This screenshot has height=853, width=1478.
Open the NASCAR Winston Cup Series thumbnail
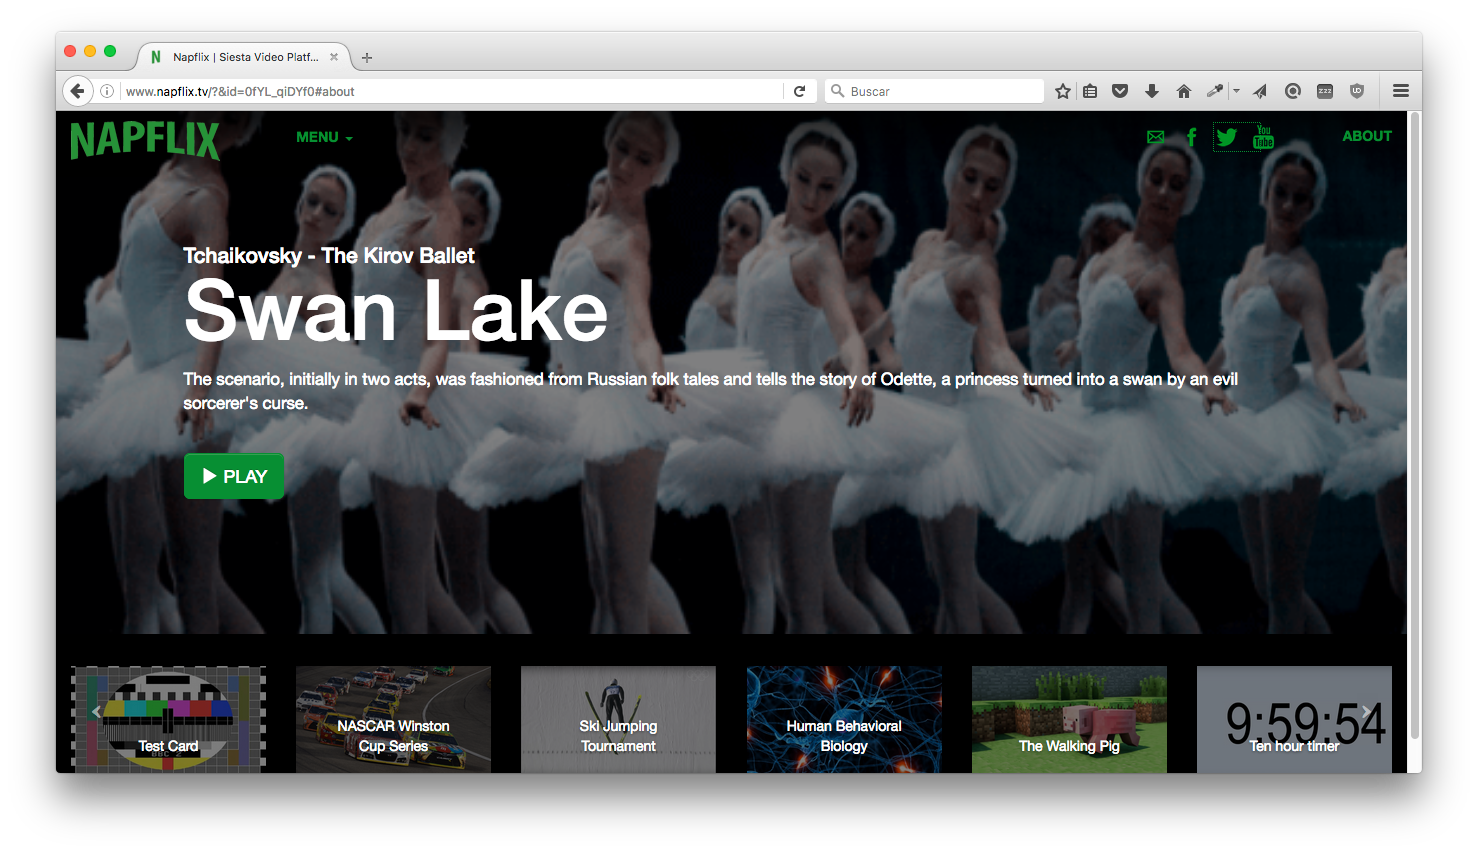click(x=393, y=719)
